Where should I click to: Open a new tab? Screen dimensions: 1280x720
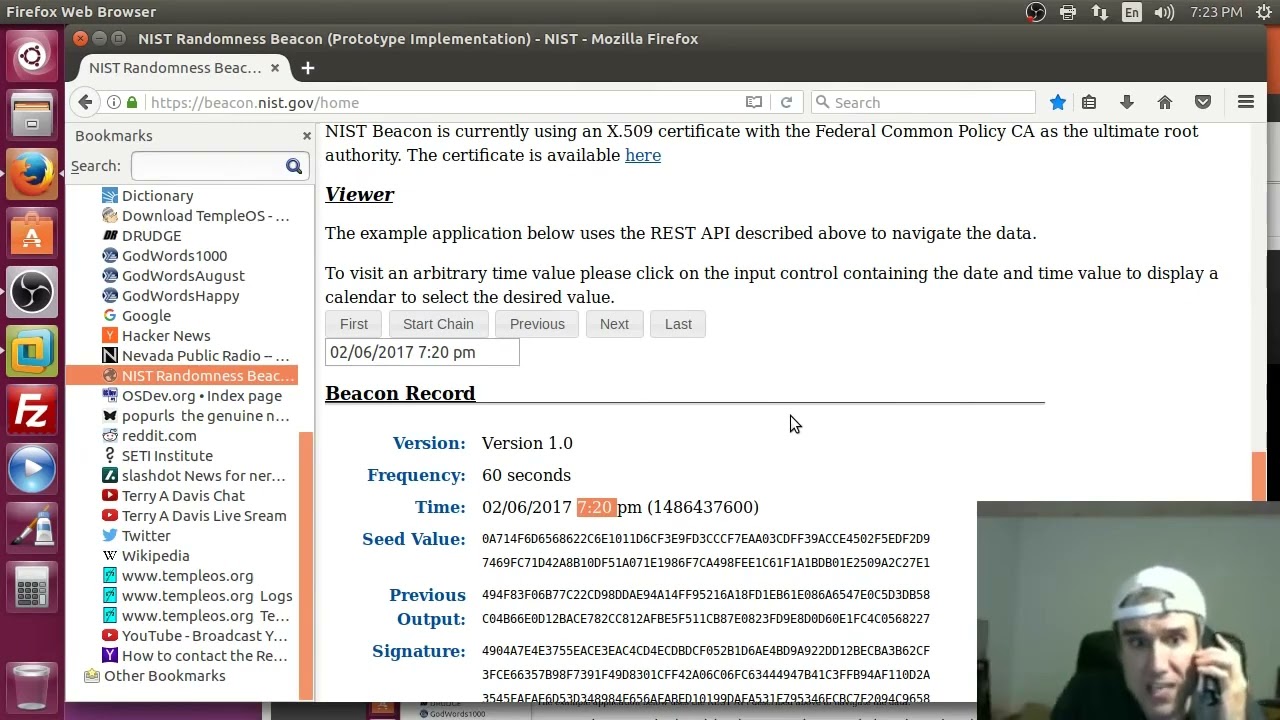click(308, 68)
